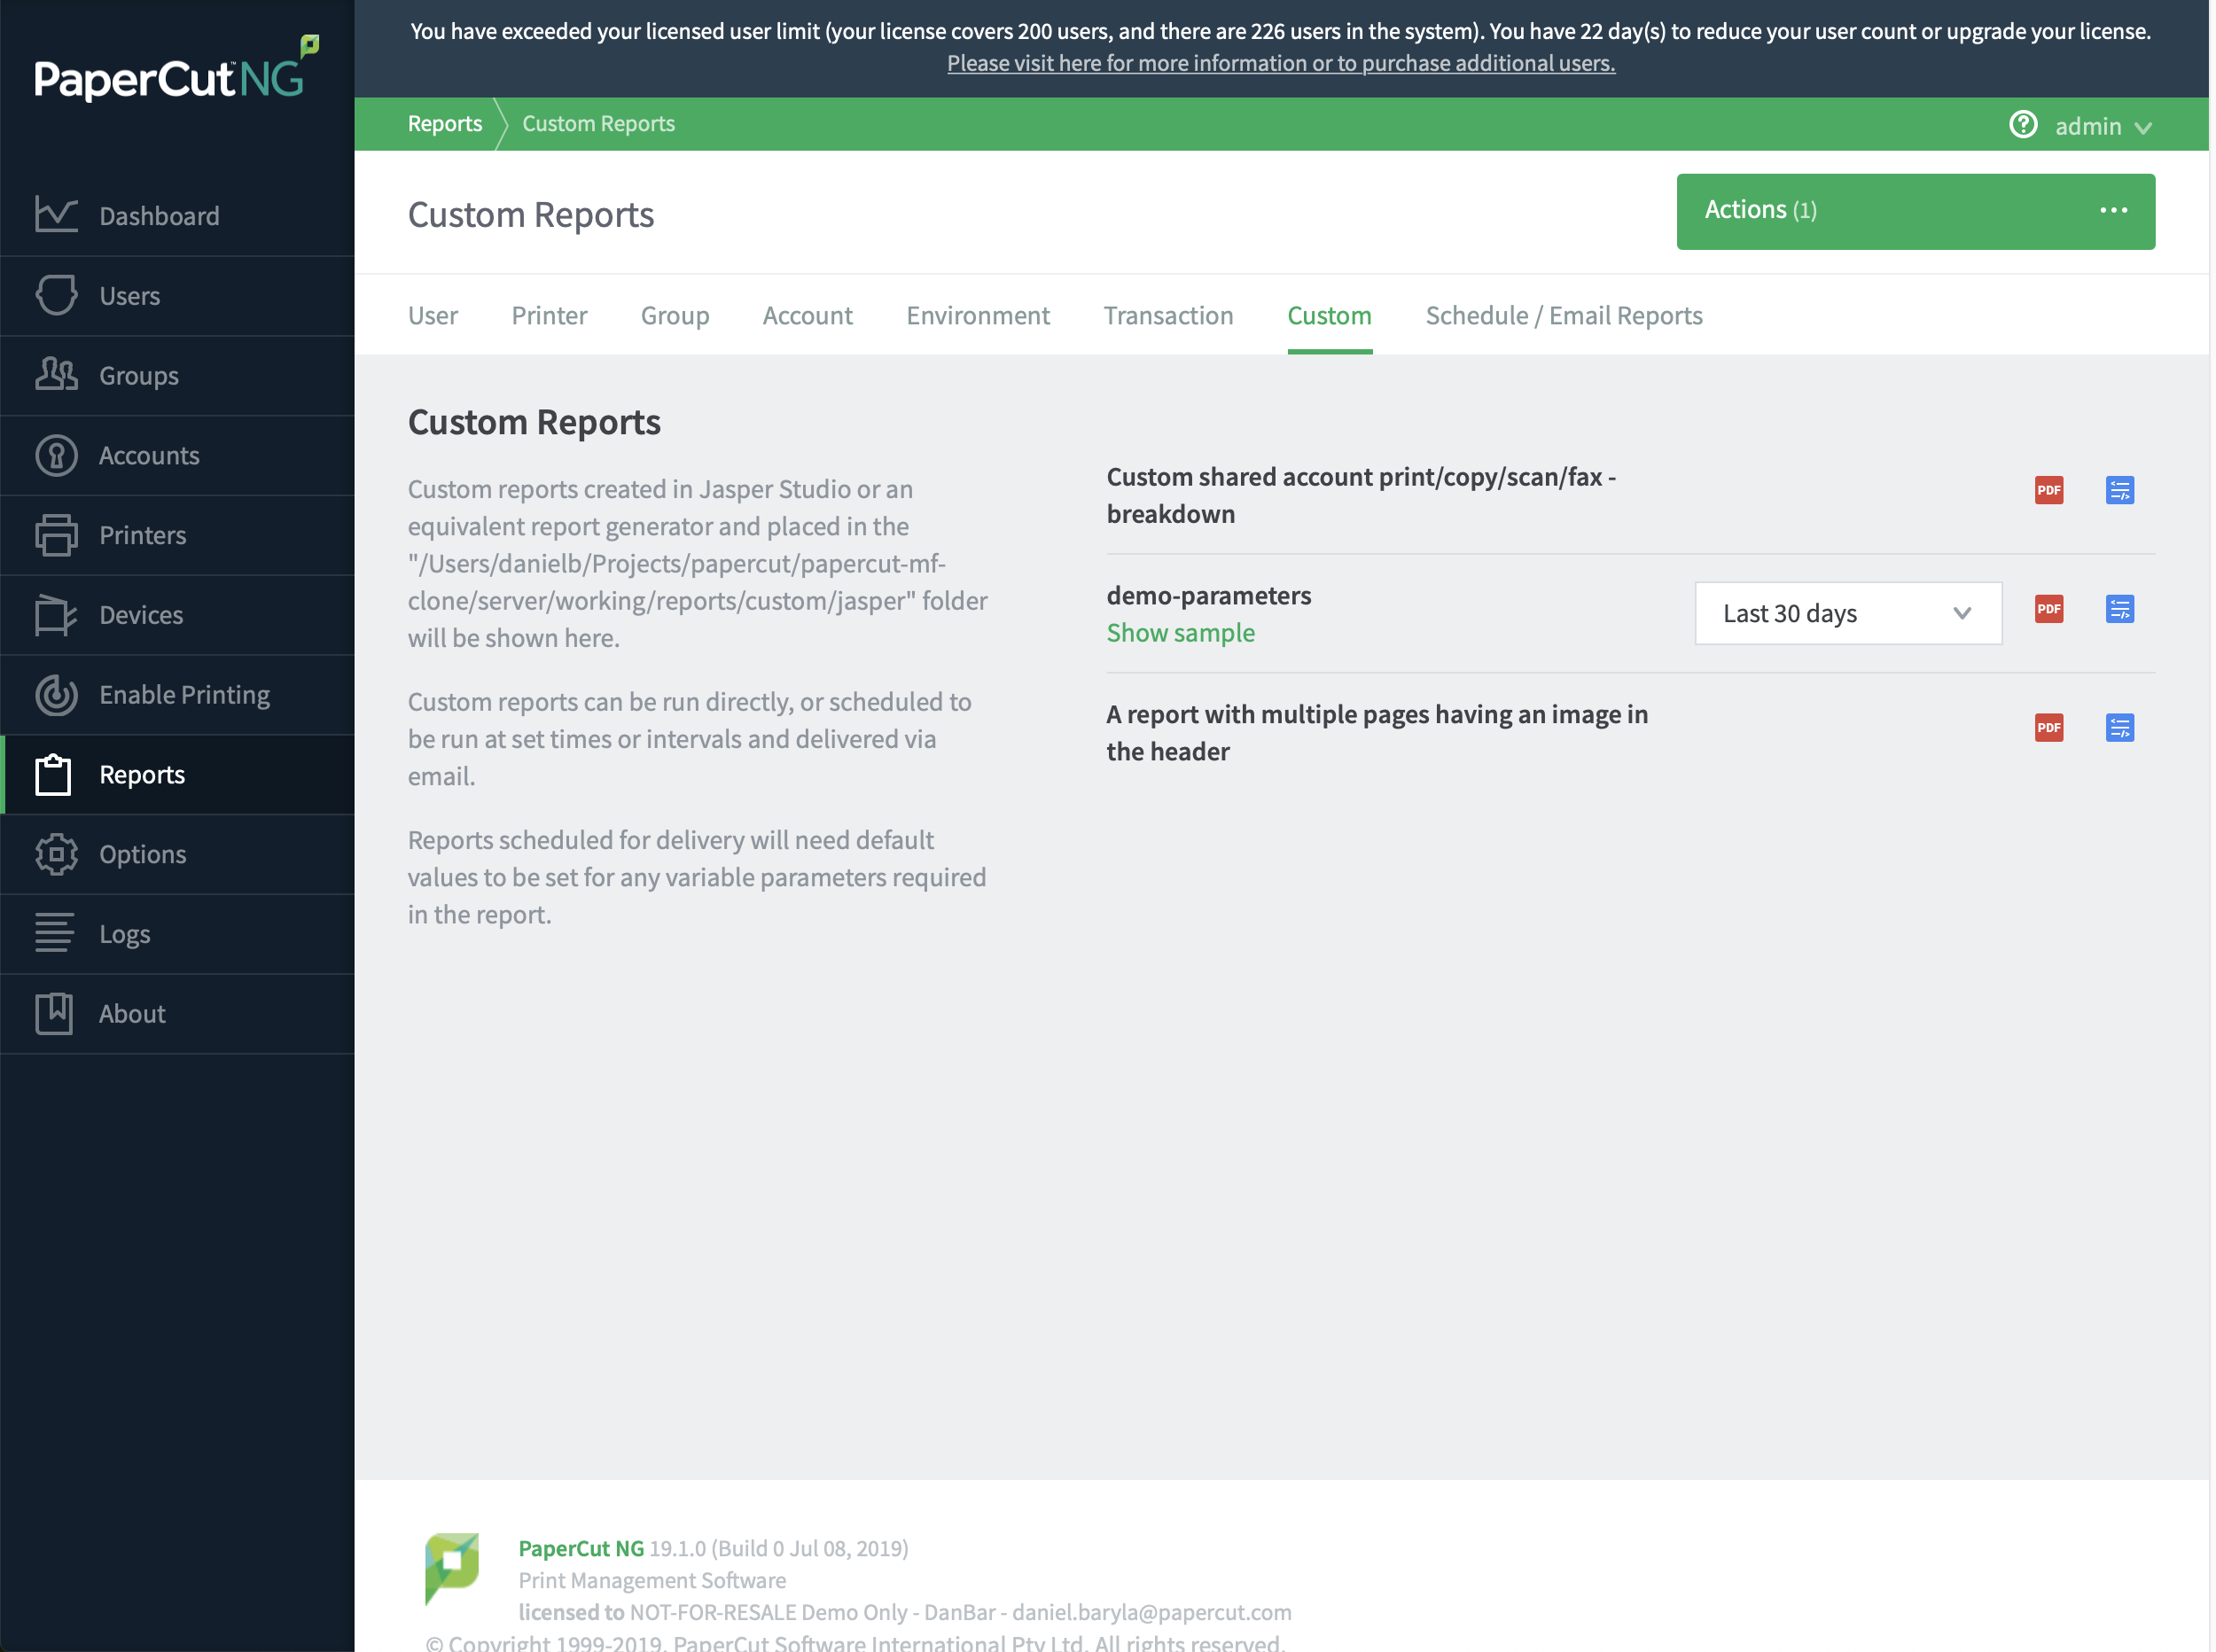Image resolution: width=2216 pixels, height=1652 pixels.
Task: Click the PaperCut NG footer link
Action: 581,1548
